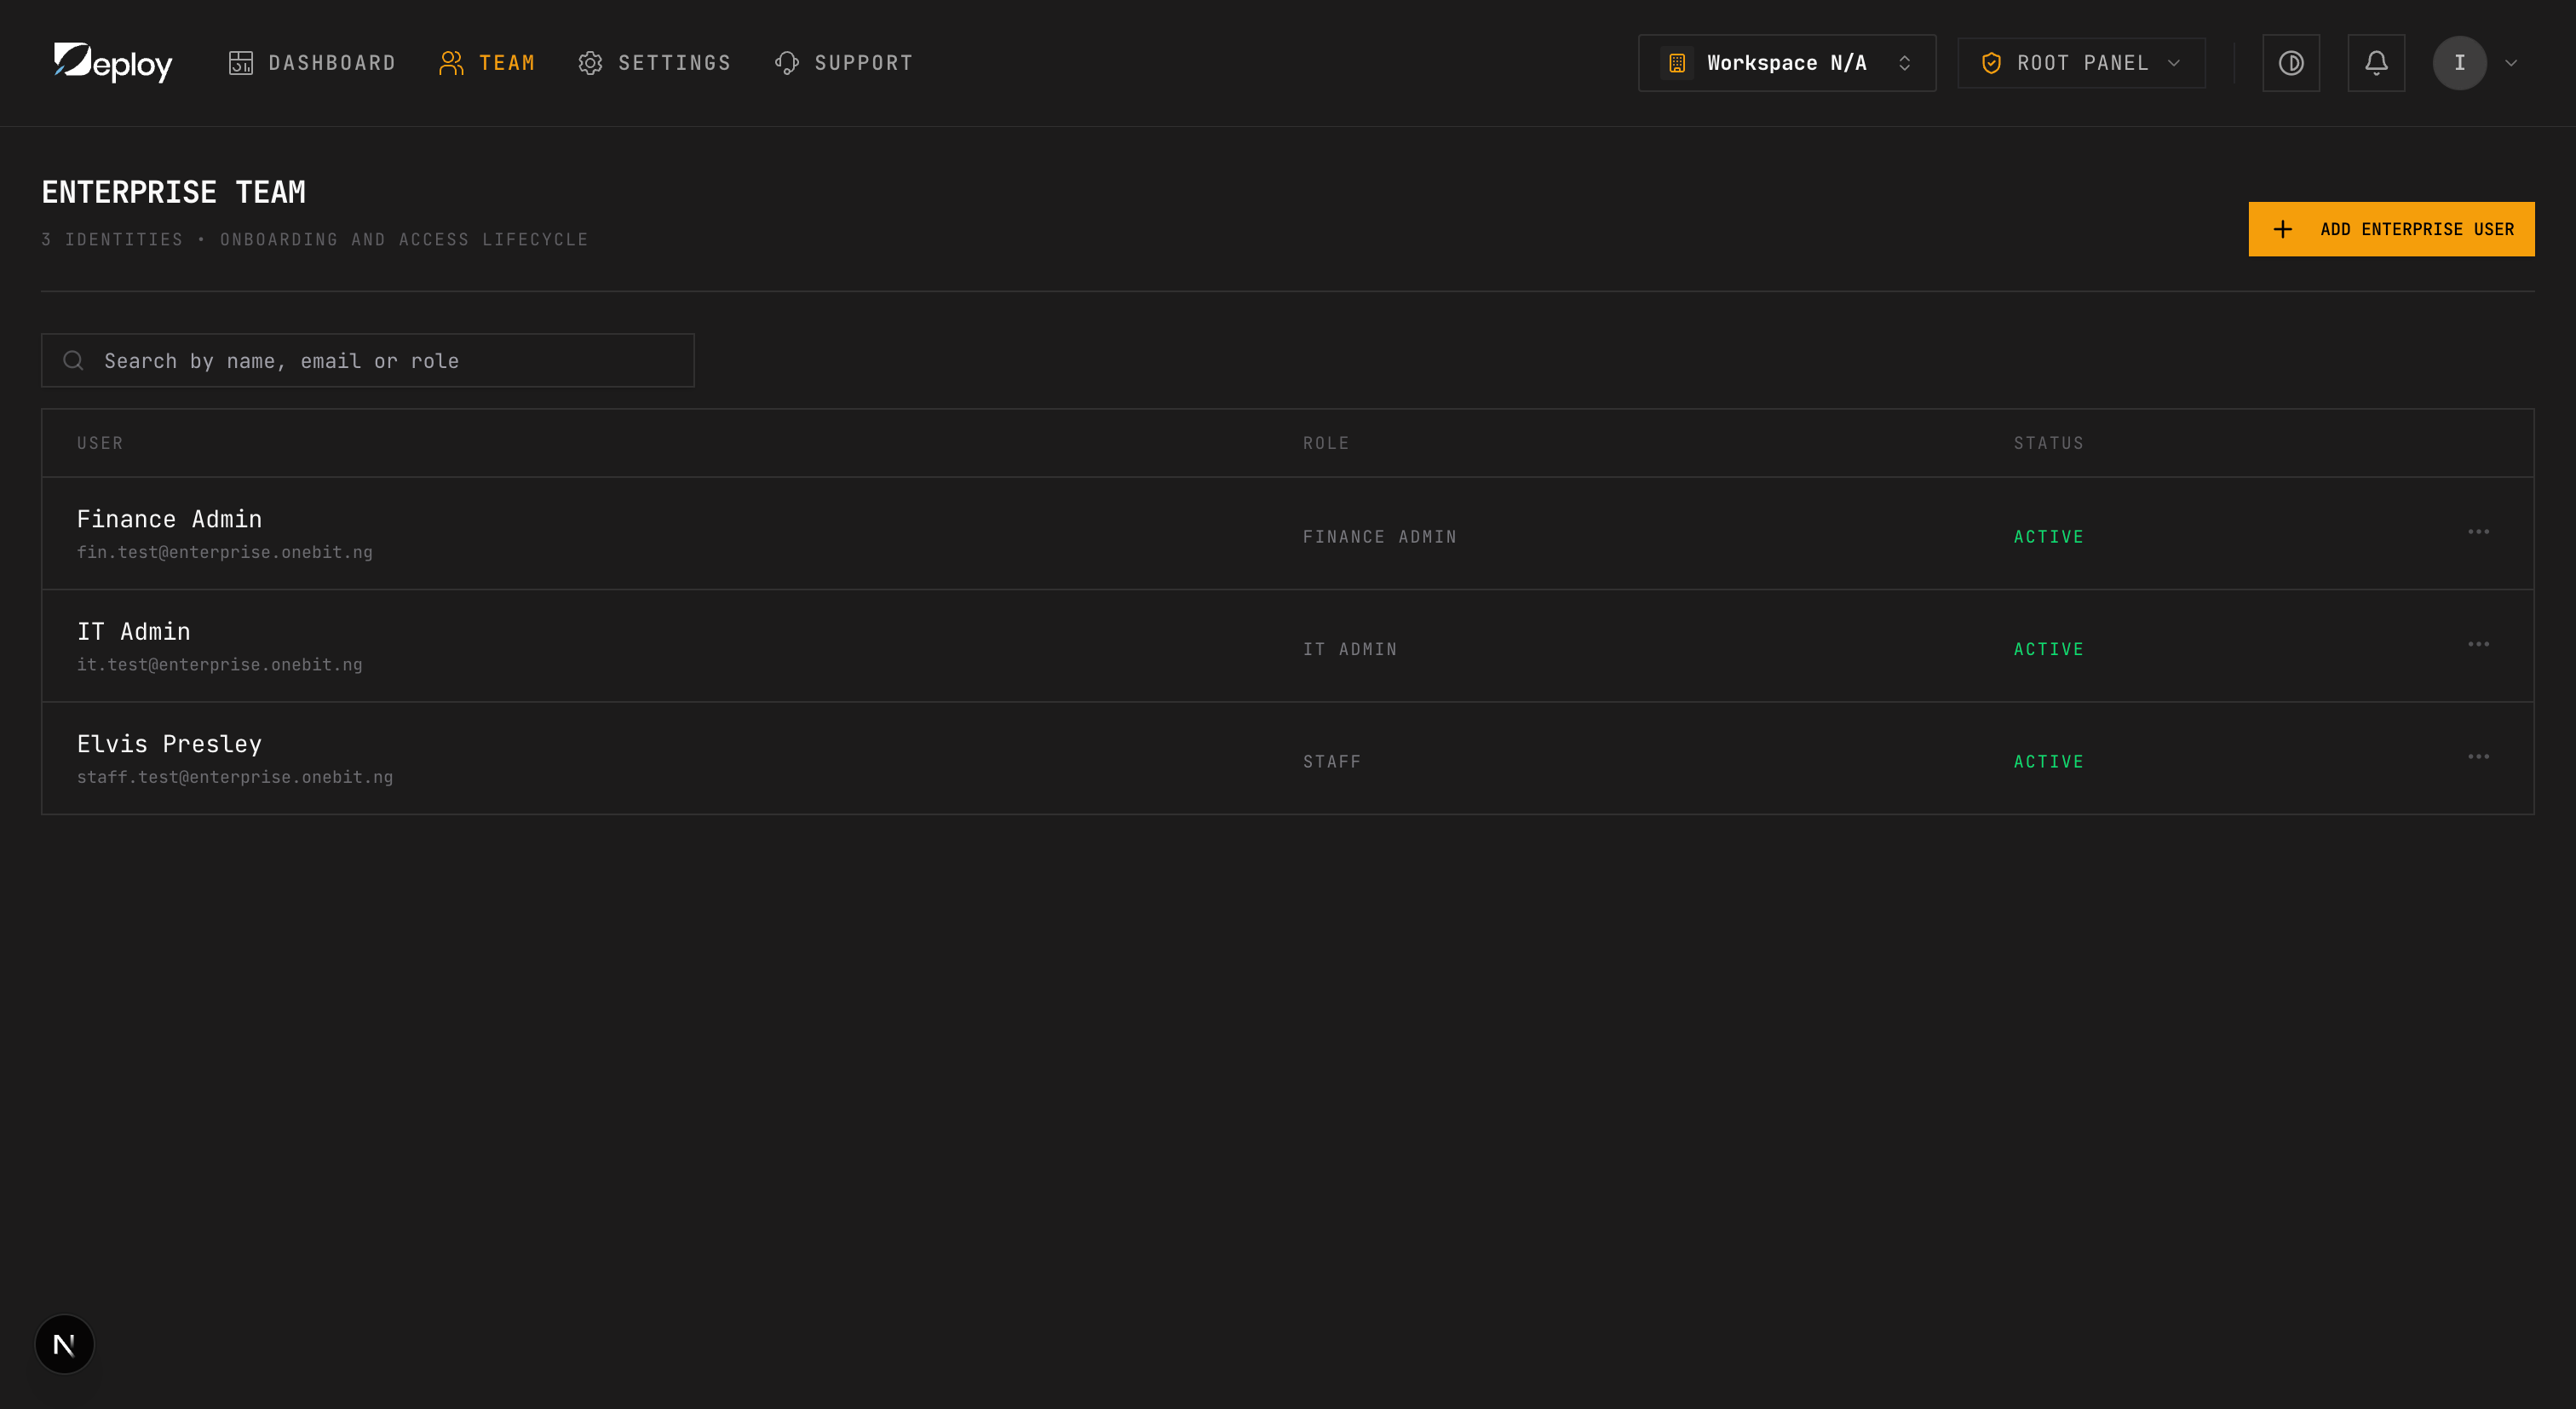This screenshot has width=2576, height=1409.
Task: Open notifications bell
Action: 2375,63
